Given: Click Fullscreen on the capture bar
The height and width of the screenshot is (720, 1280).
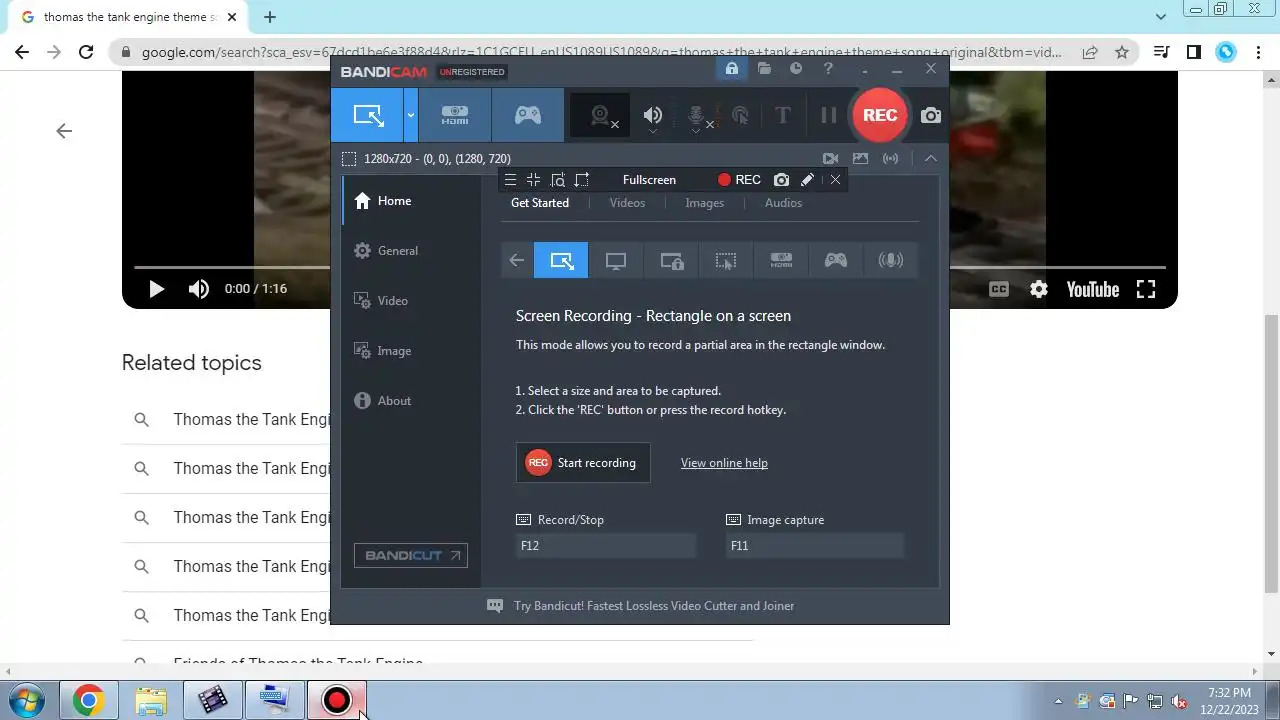Looking at the screenshot, I should click(x=649, y=180).
